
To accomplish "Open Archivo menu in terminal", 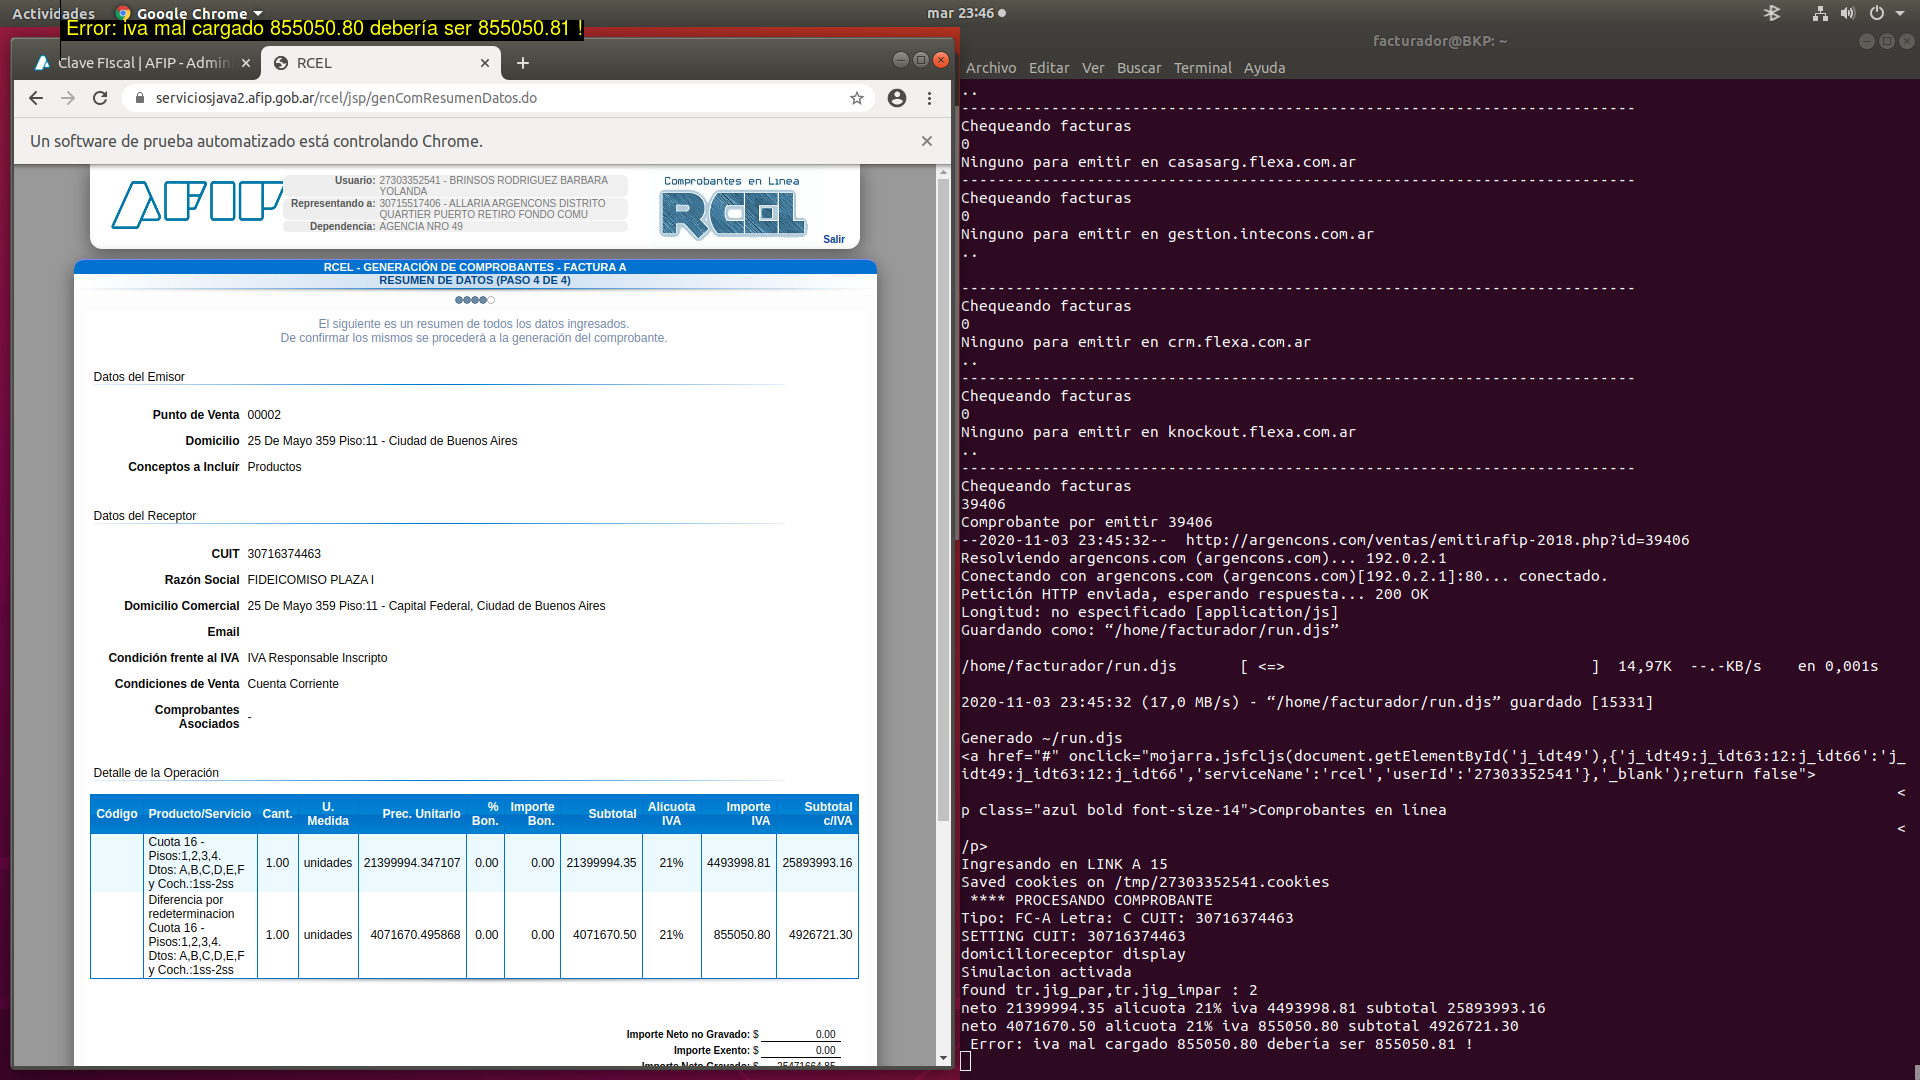I will pos(991,68).
